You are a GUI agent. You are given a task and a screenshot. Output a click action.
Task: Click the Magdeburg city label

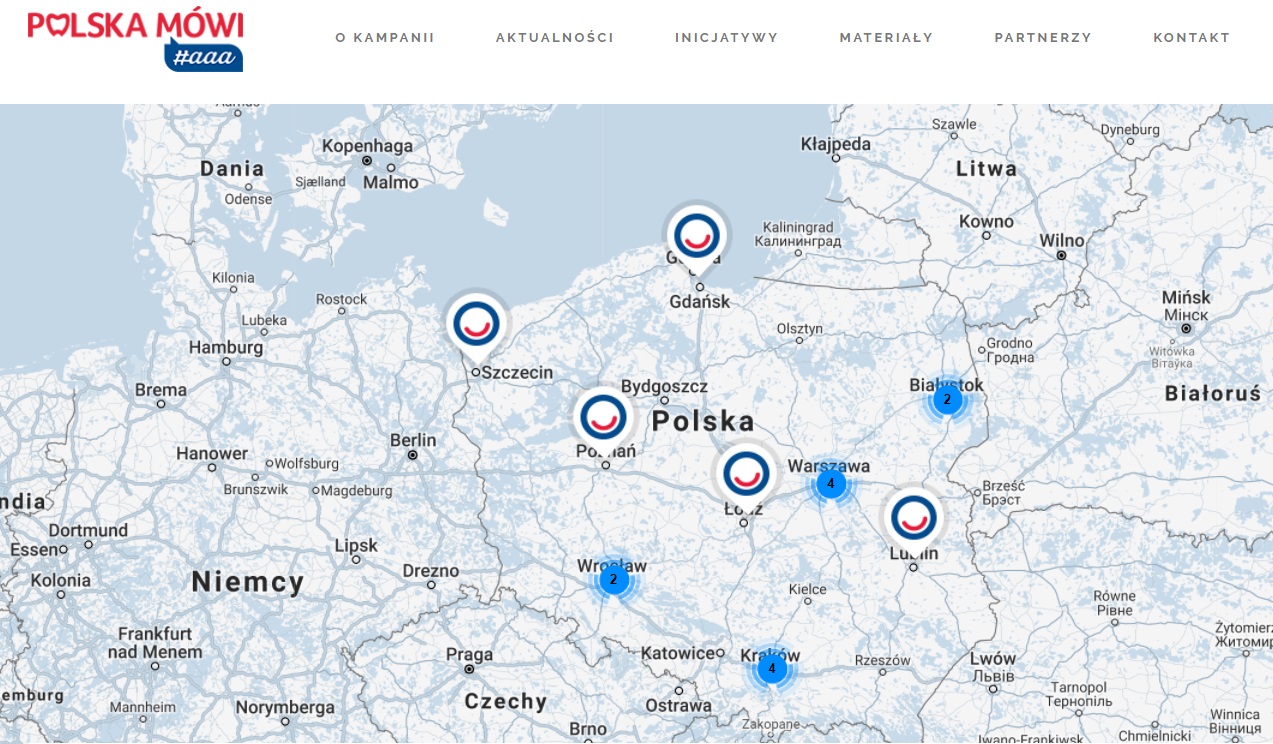[357, 490]
